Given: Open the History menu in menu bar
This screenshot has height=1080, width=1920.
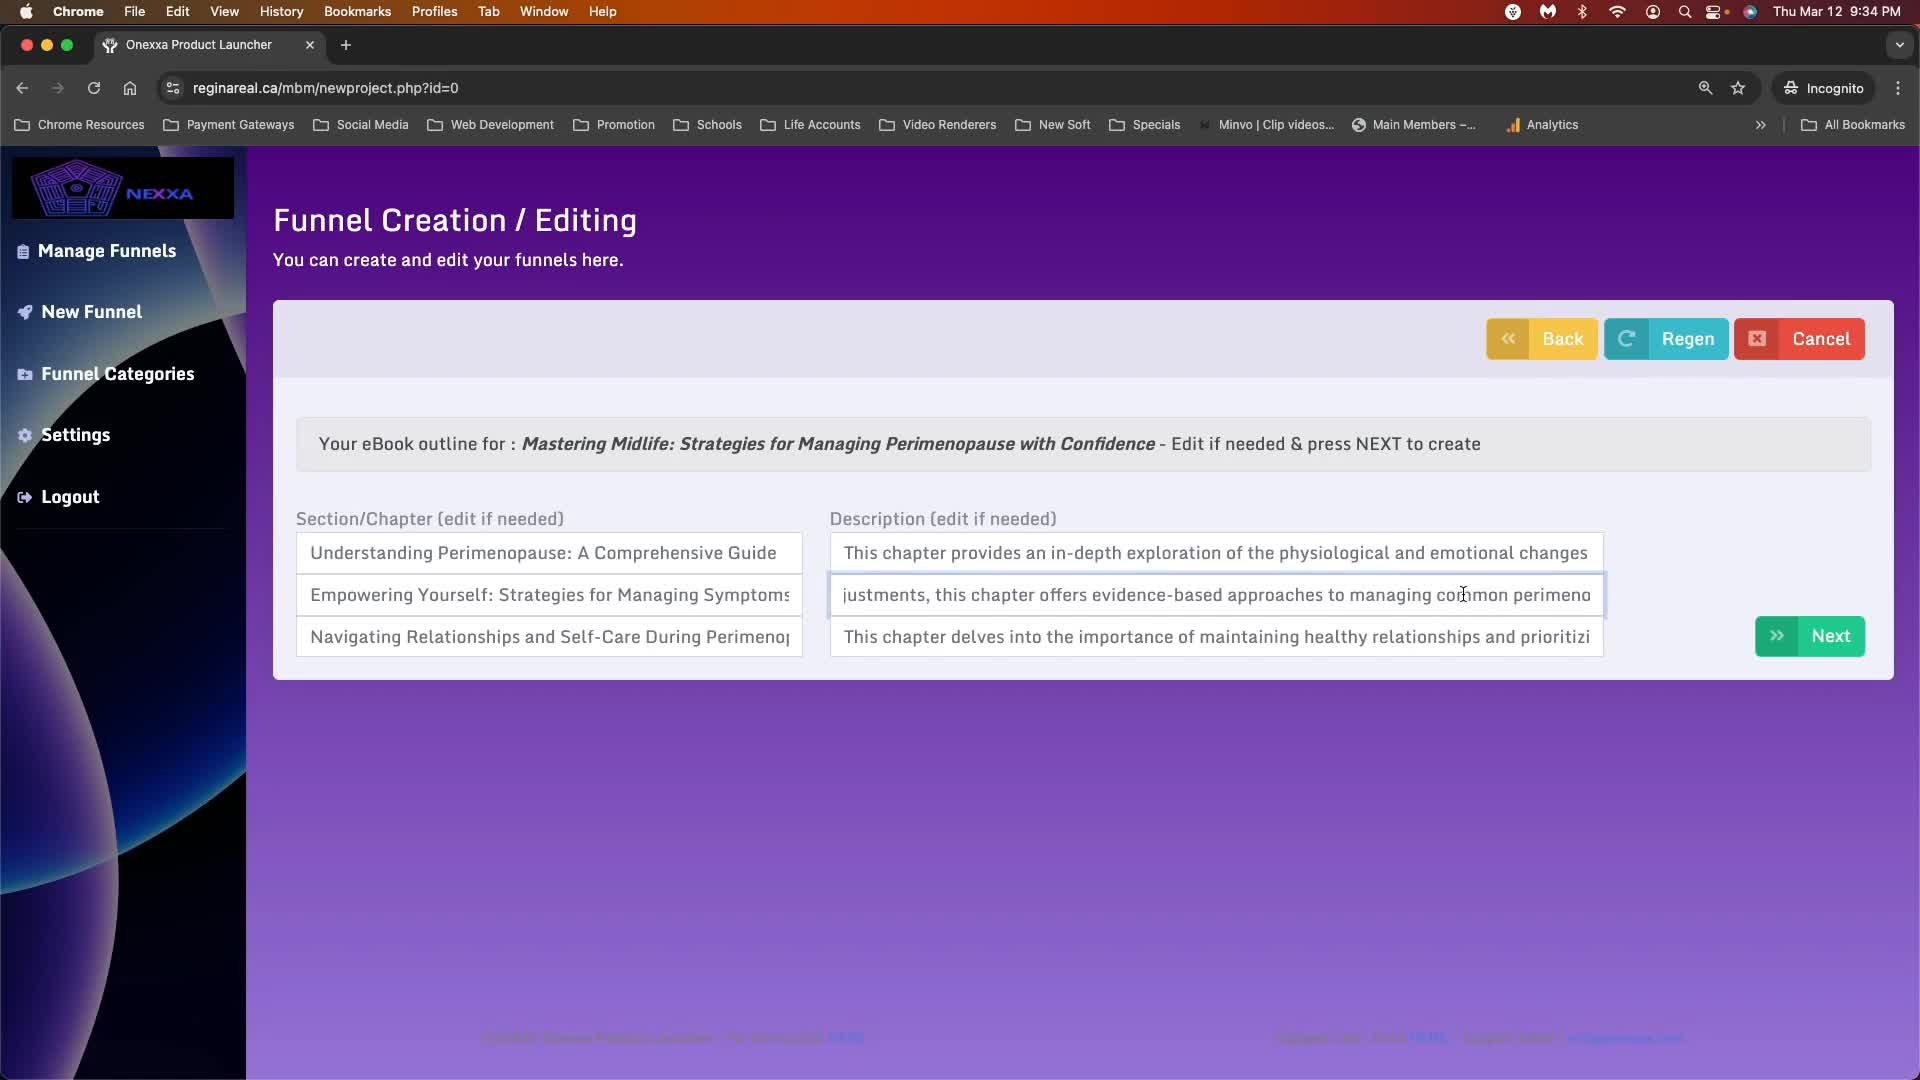Looking at the screenshot, I should 281,11.
